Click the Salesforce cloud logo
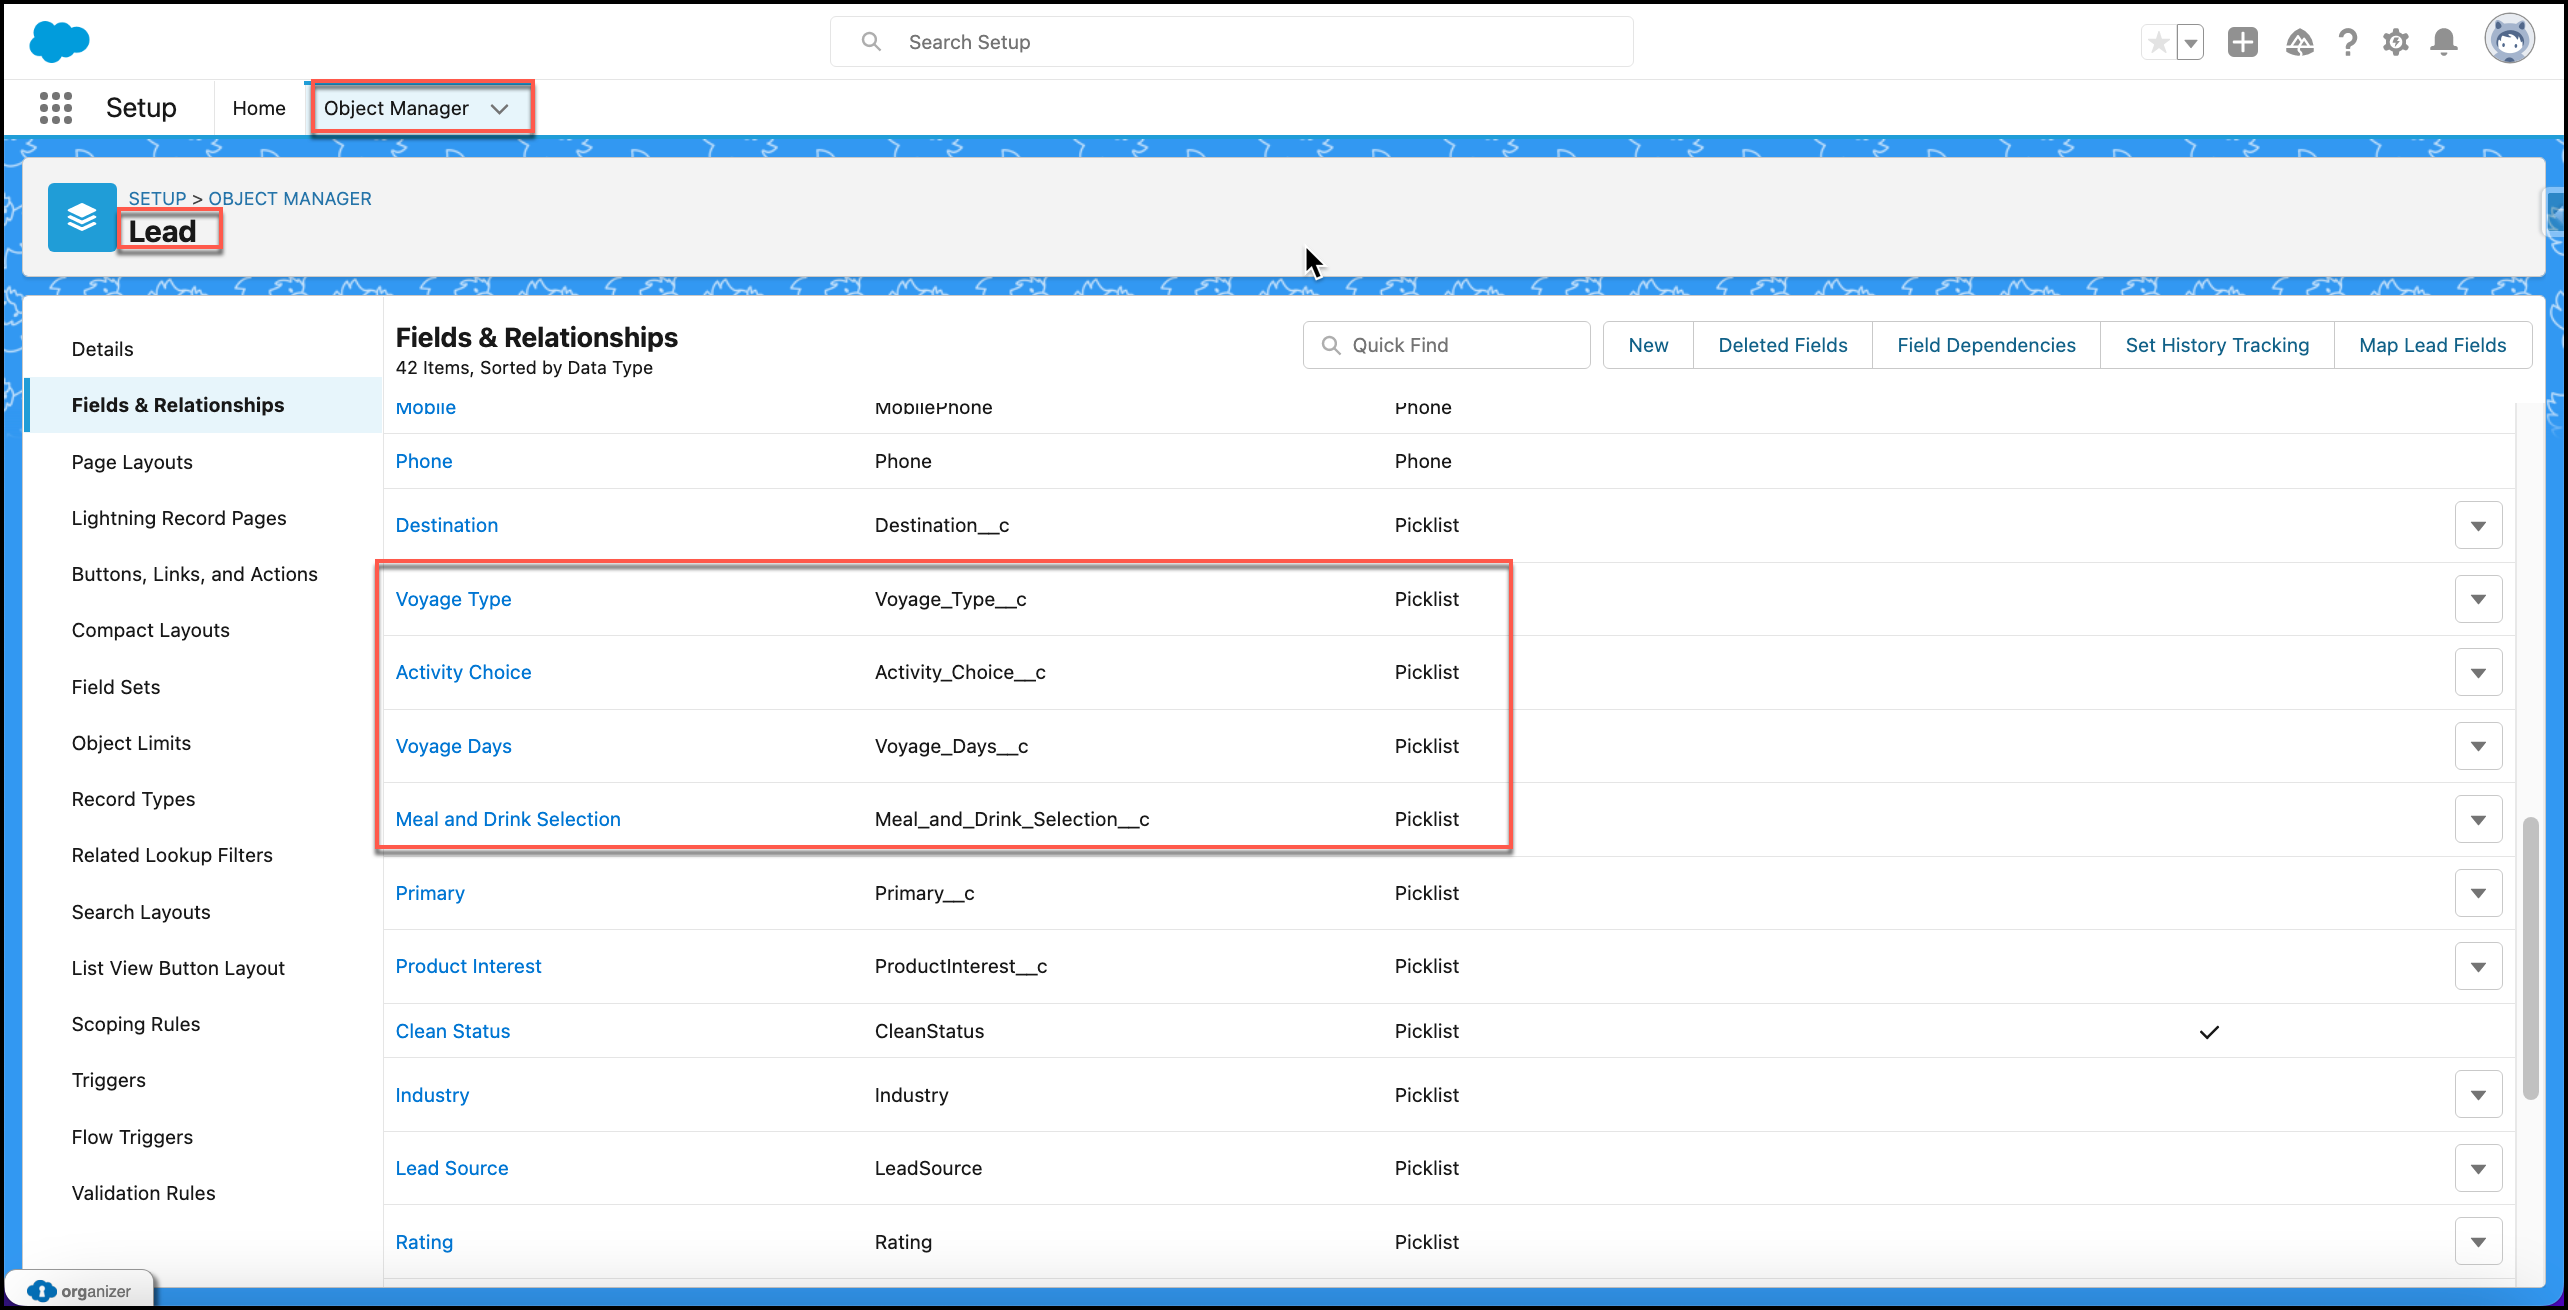2568x1310 pixels. (x=59, y=42)
